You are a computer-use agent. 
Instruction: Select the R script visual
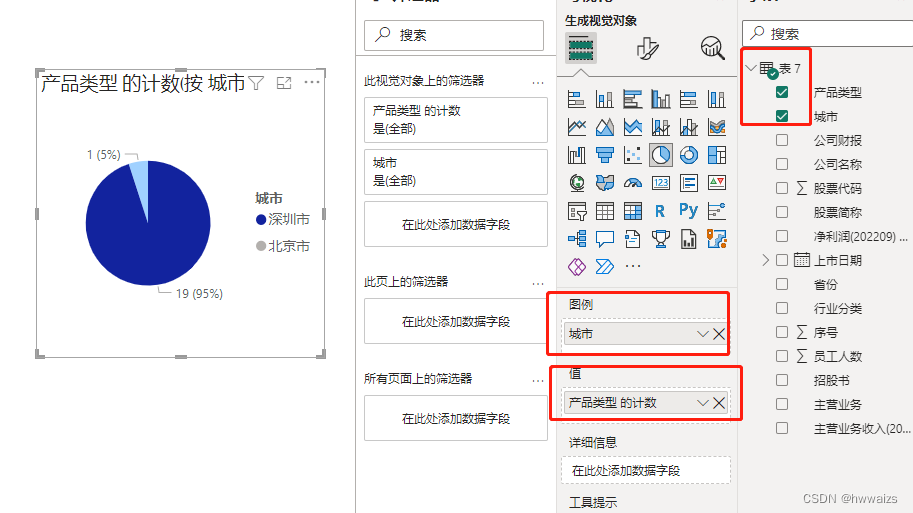(660, 211)
